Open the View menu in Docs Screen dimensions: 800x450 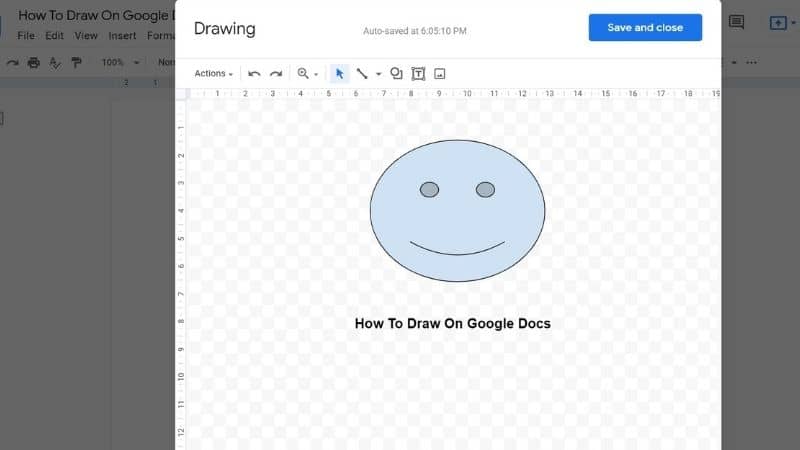click(86, 36)
